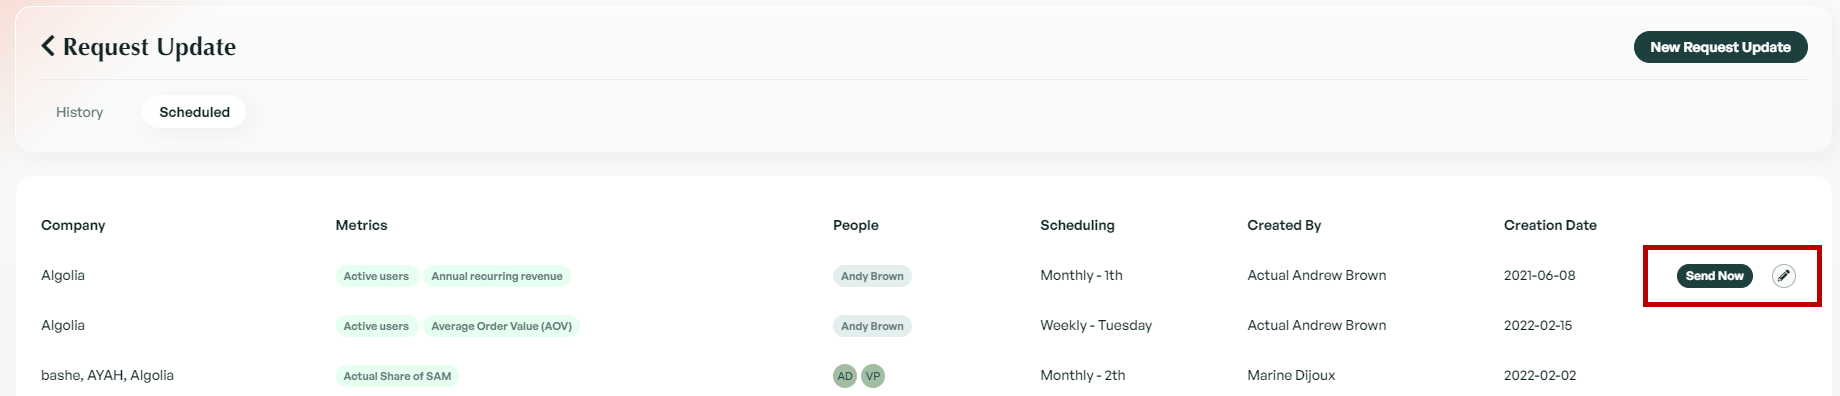Click the Active users tag in first row

coord(376,276)
